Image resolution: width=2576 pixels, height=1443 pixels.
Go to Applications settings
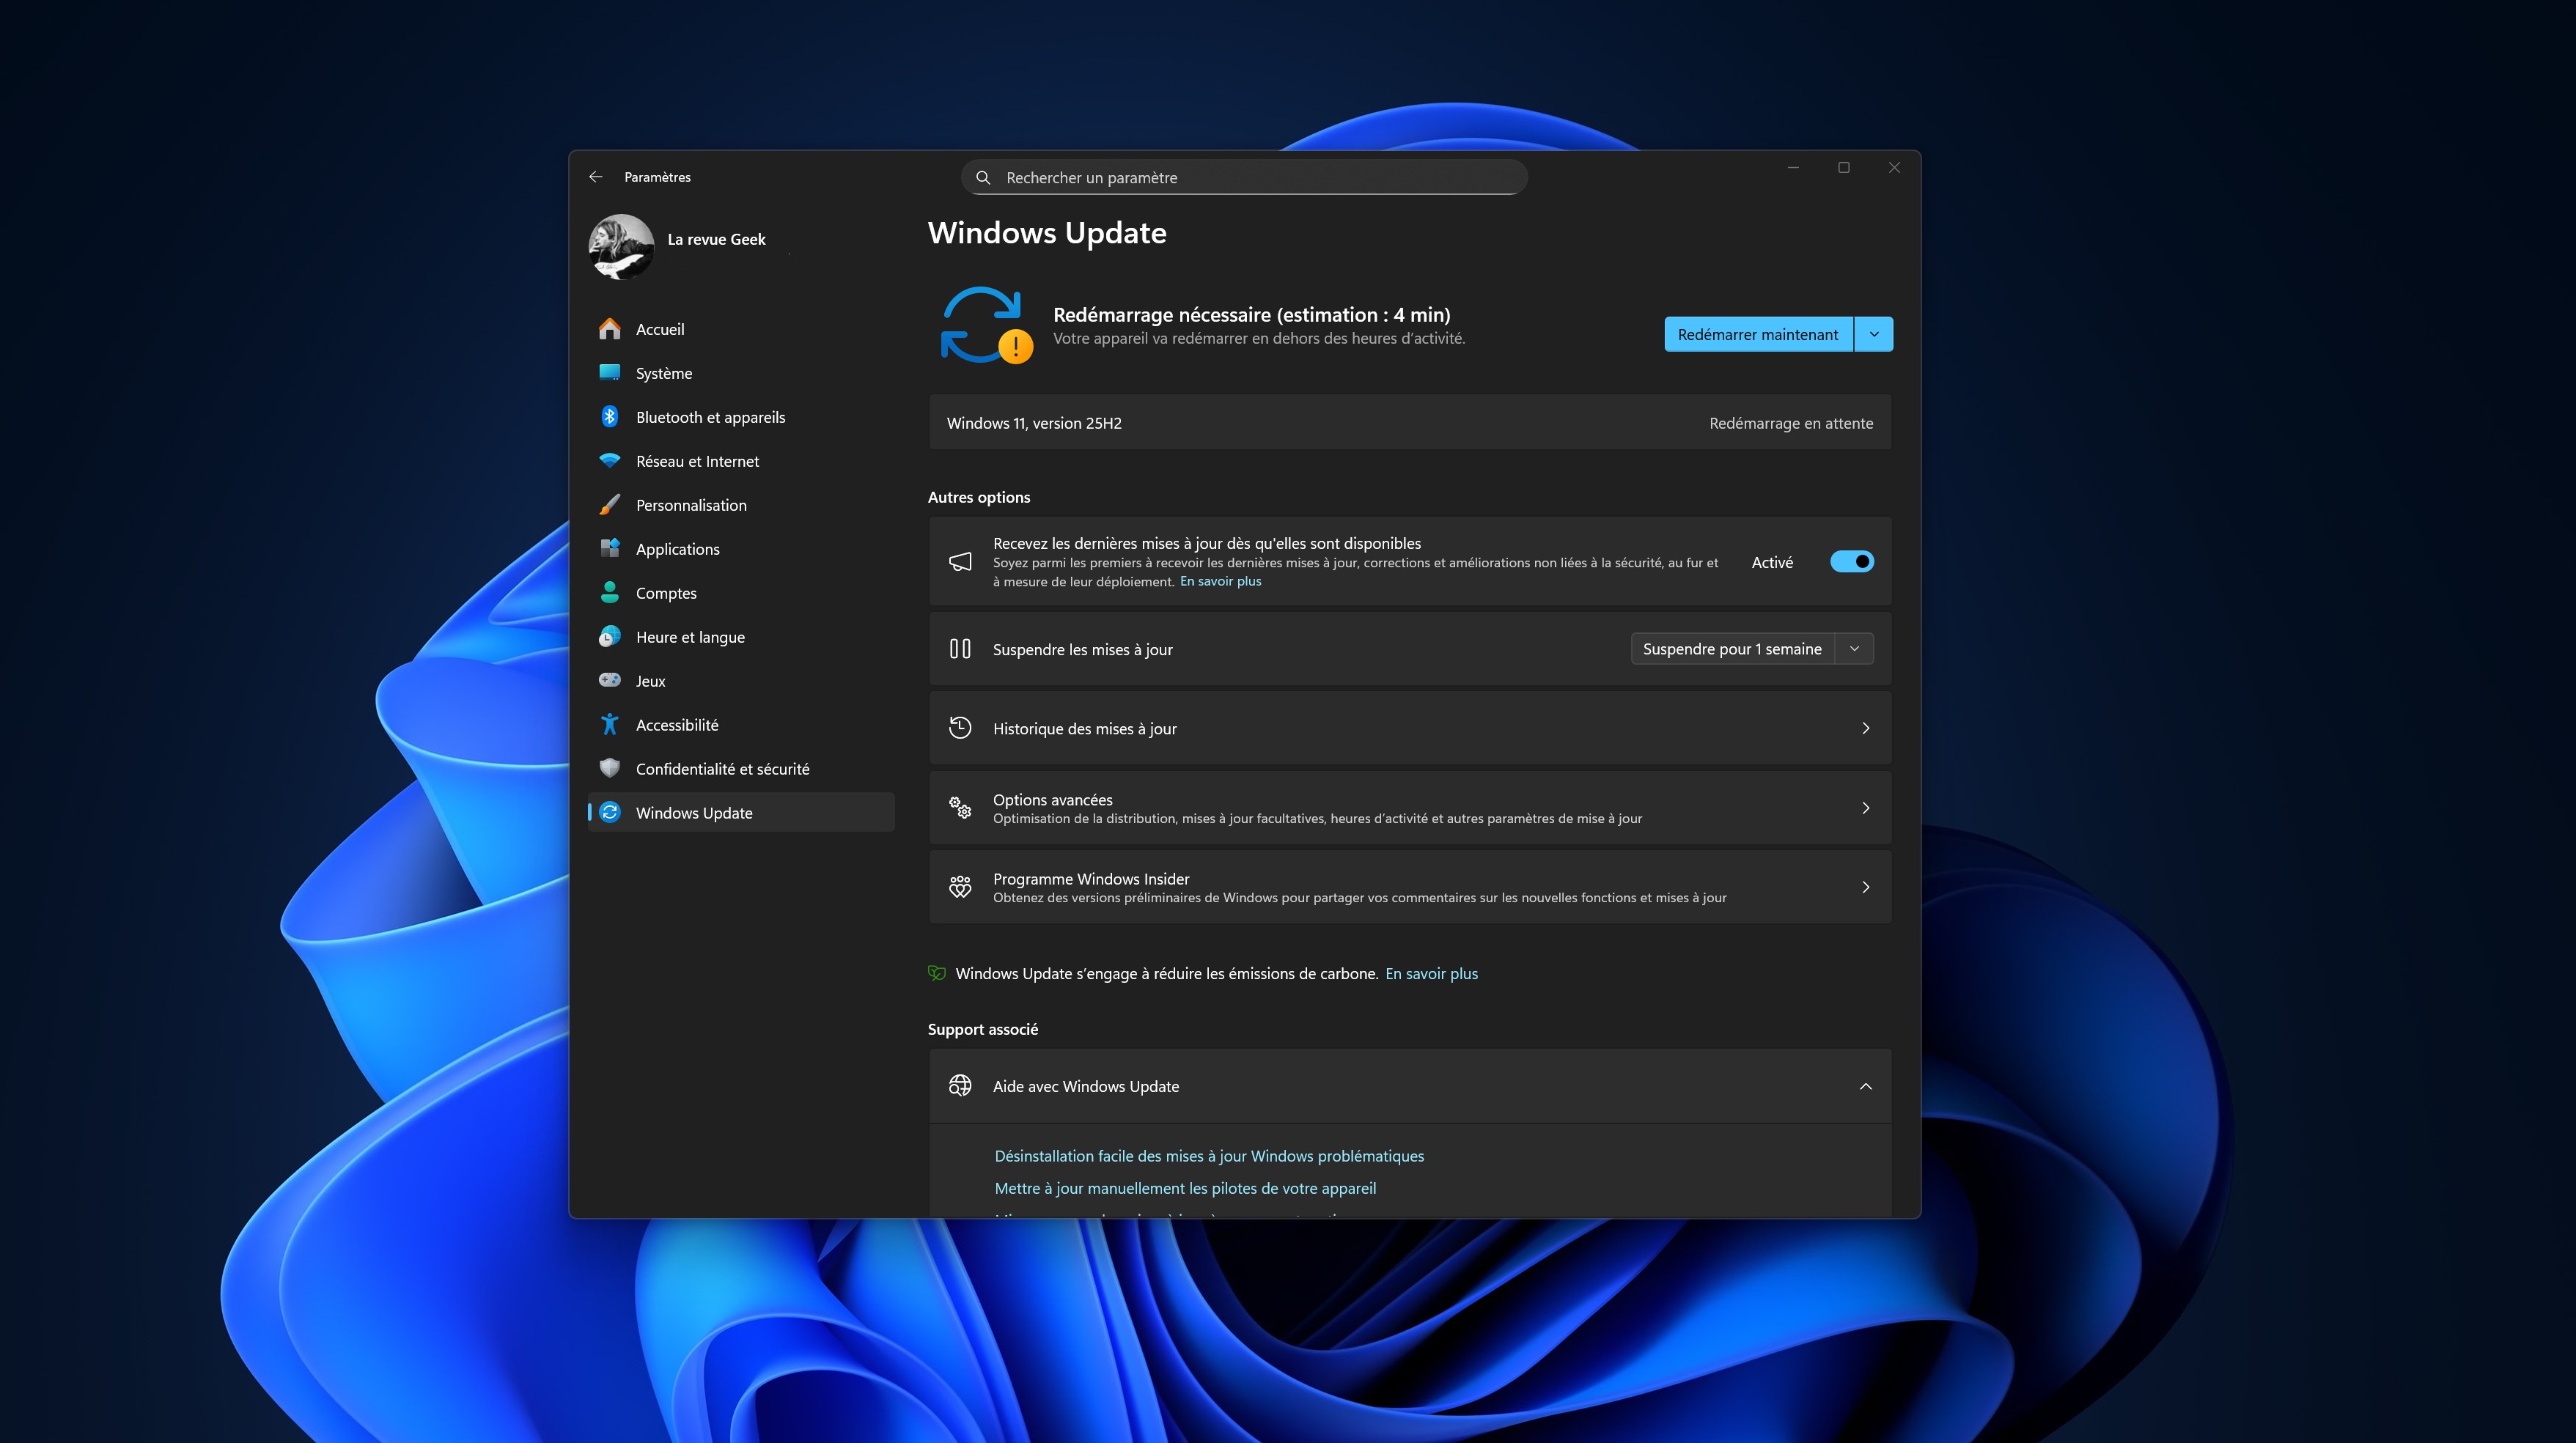(677, 549)
